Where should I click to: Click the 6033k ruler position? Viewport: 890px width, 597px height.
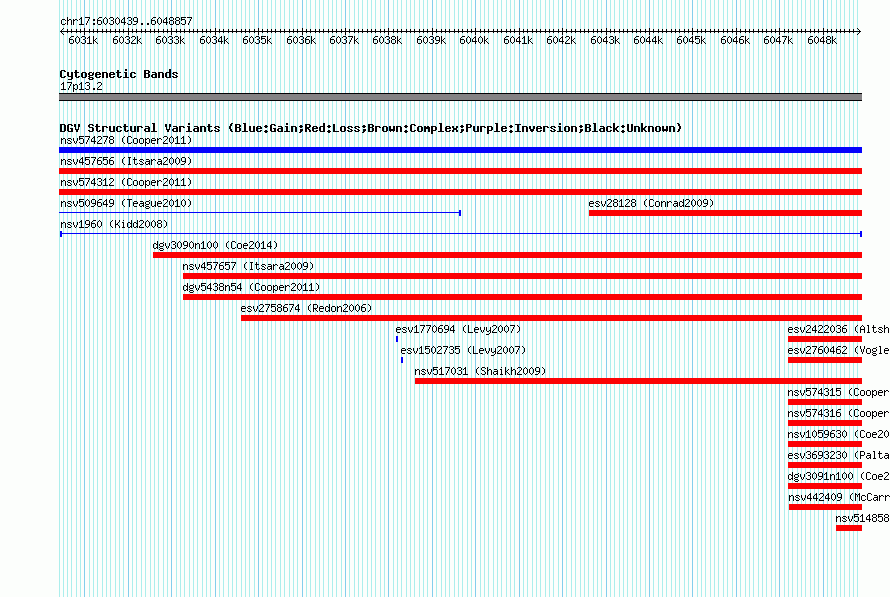click(170, 40)
